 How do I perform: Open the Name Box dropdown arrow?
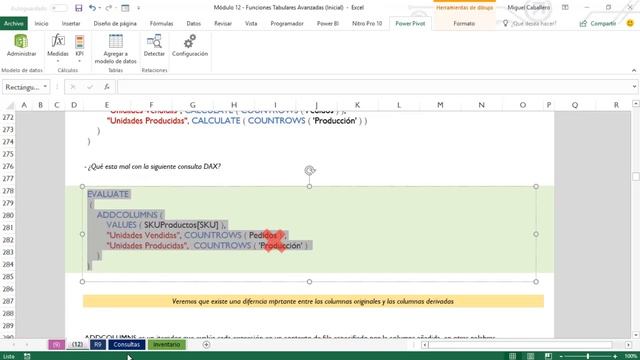click(x=45, y=87)
